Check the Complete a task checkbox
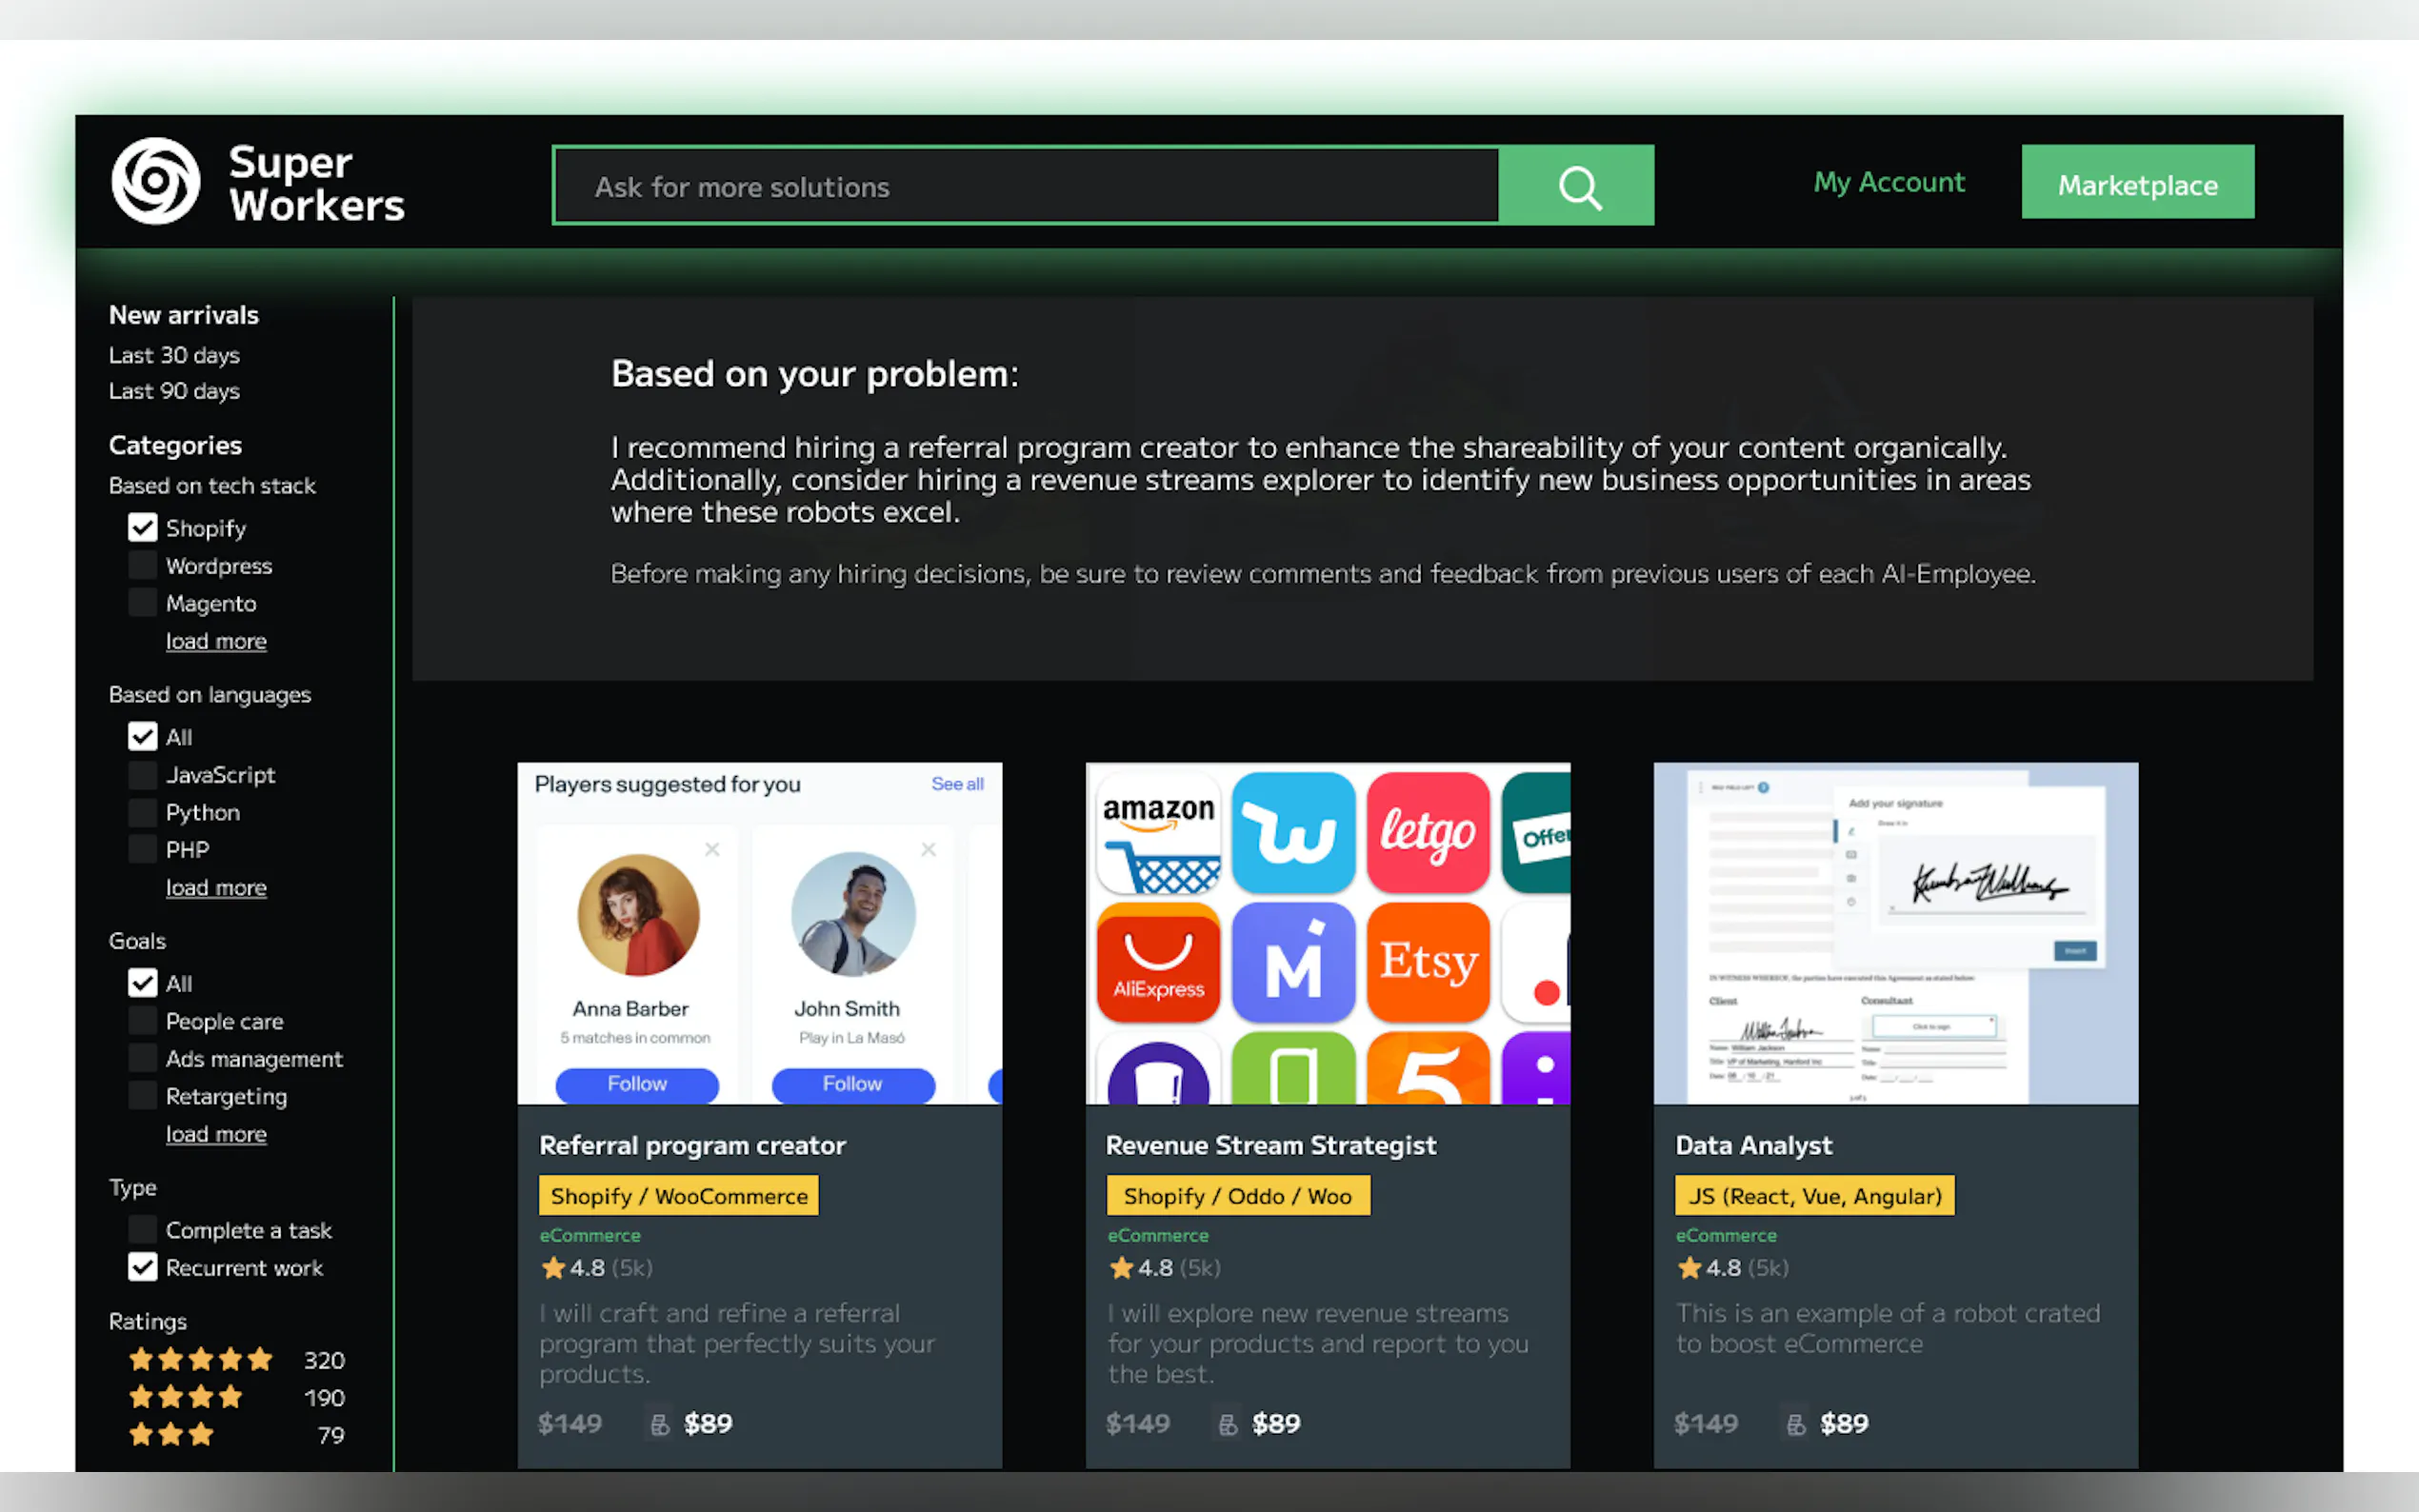 (143, 1229)
